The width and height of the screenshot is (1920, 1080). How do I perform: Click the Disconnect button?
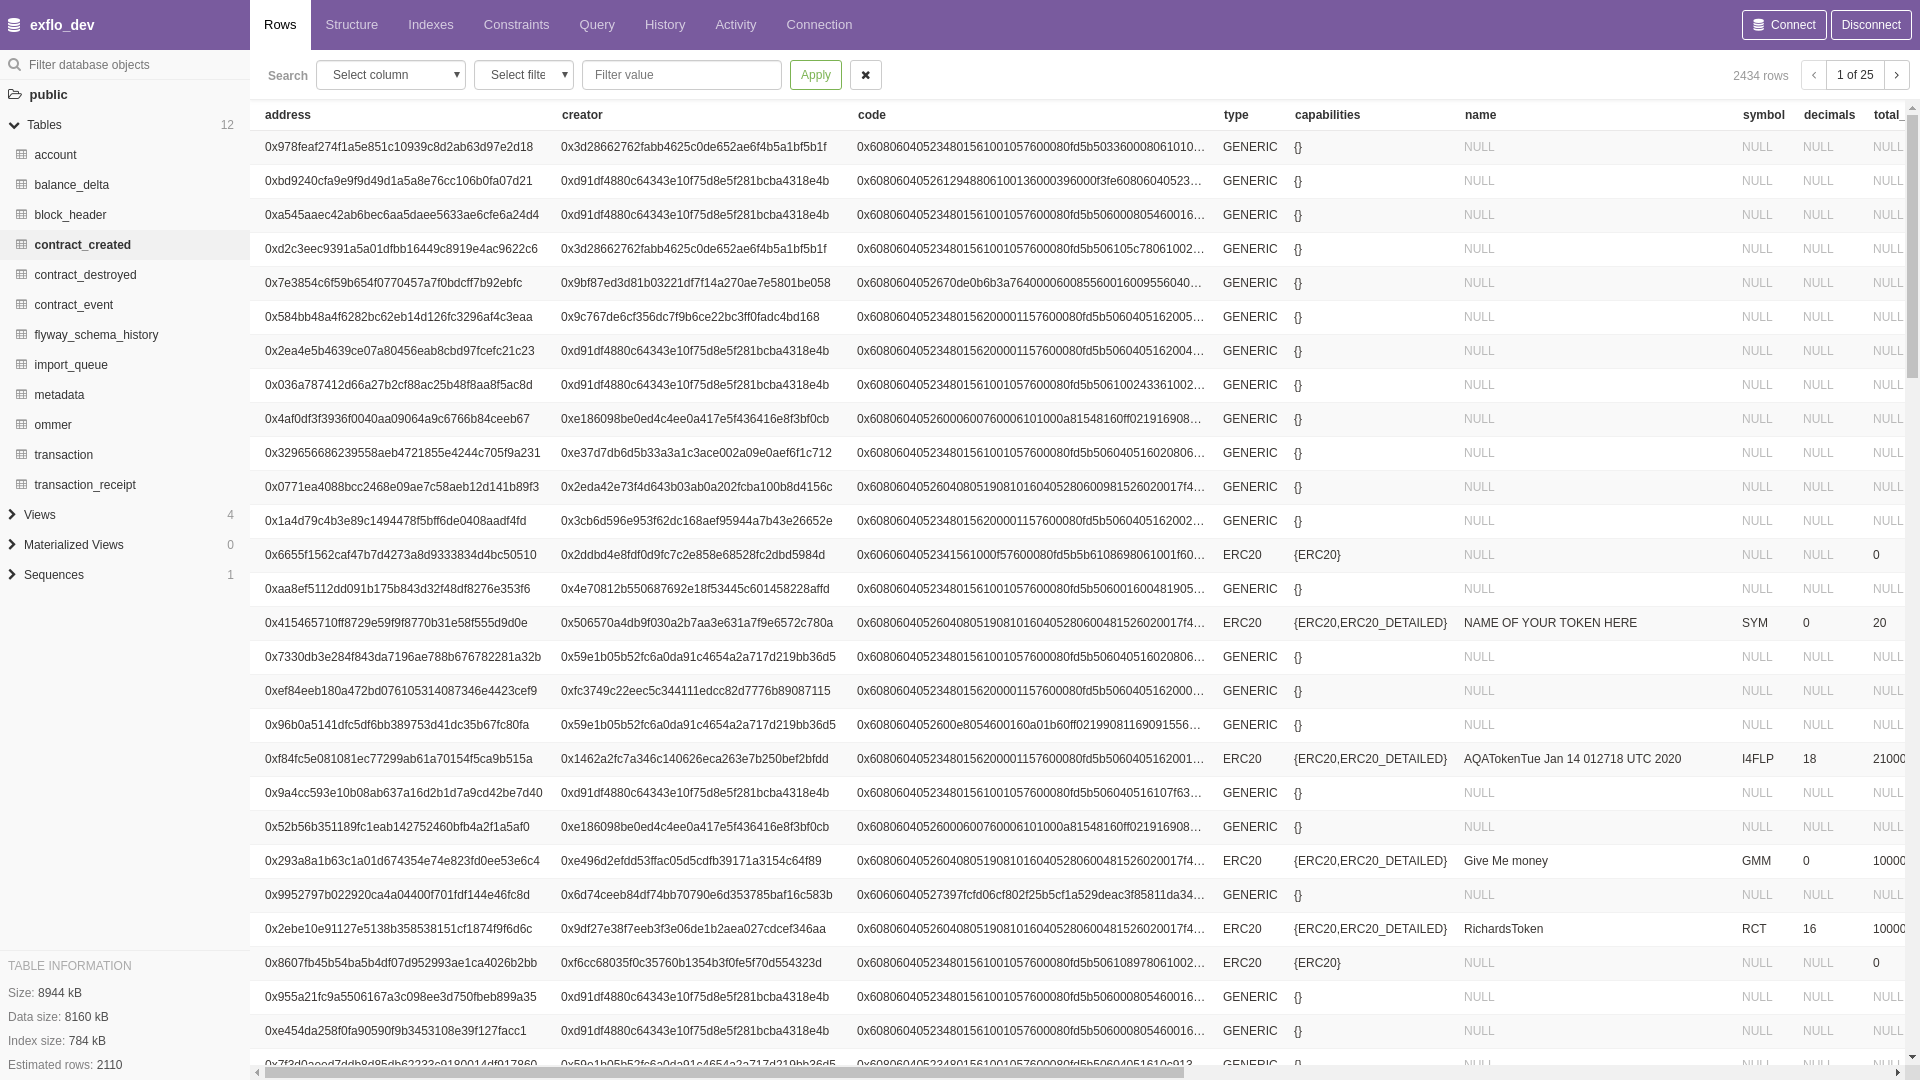click(x=1871, y=25)
